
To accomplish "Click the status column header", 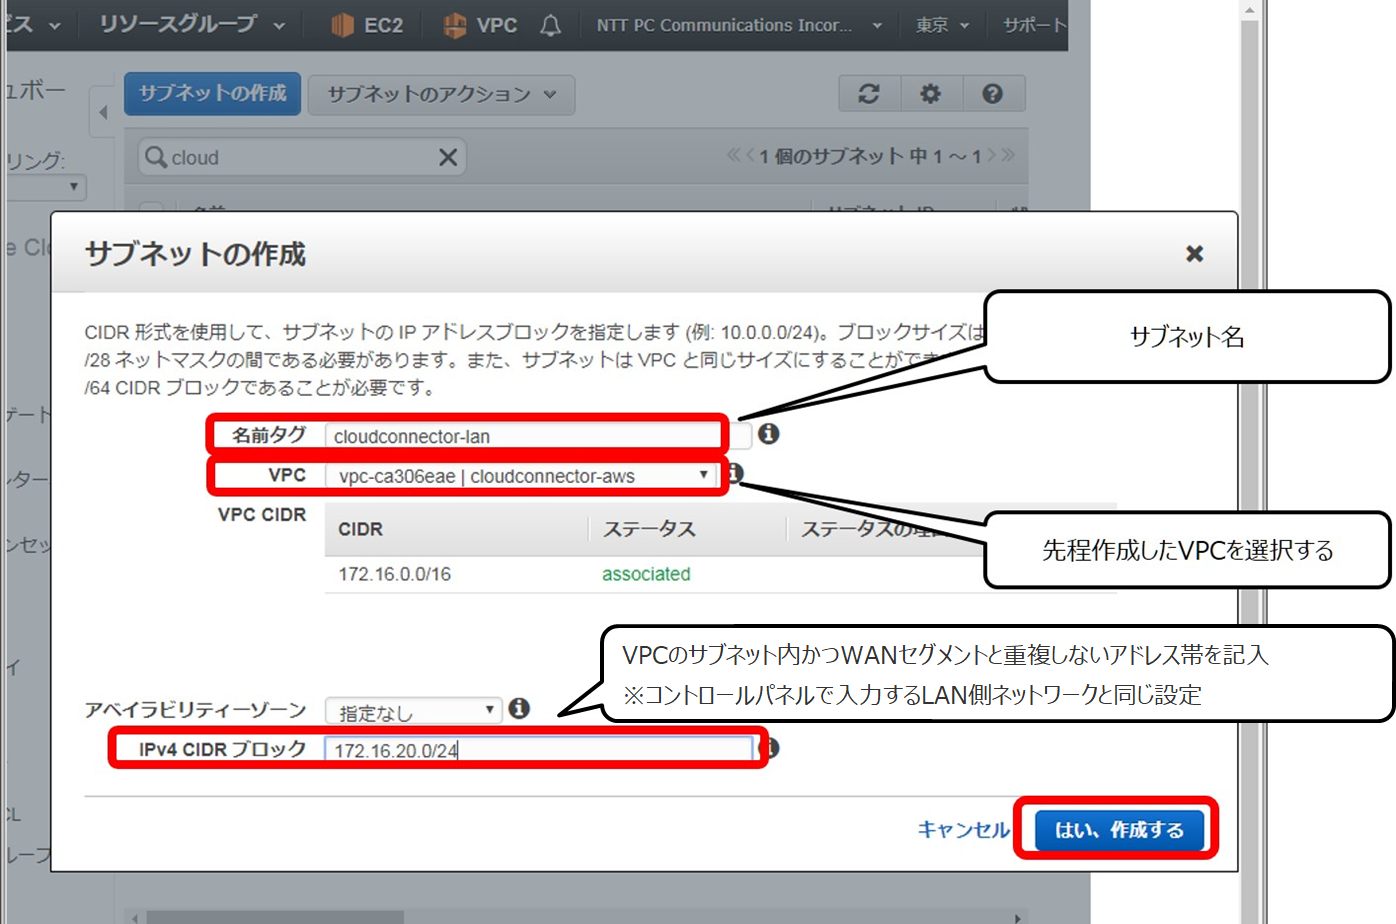I will tap(649, 529).
